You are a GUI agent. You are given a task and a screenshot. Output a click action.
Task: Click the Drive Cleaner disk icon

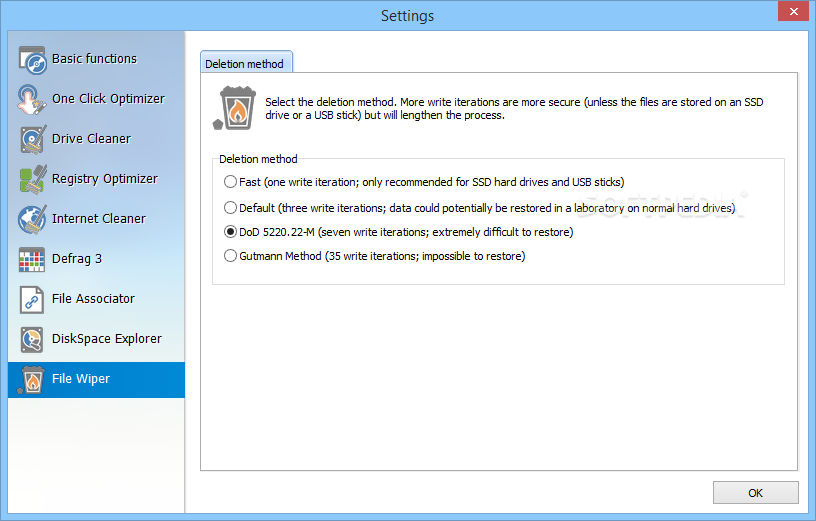pos(32,139)
